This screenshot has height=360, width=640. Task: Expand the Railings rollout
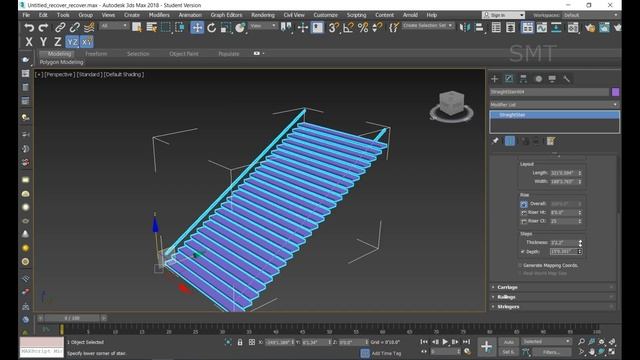tap(553, 297)
